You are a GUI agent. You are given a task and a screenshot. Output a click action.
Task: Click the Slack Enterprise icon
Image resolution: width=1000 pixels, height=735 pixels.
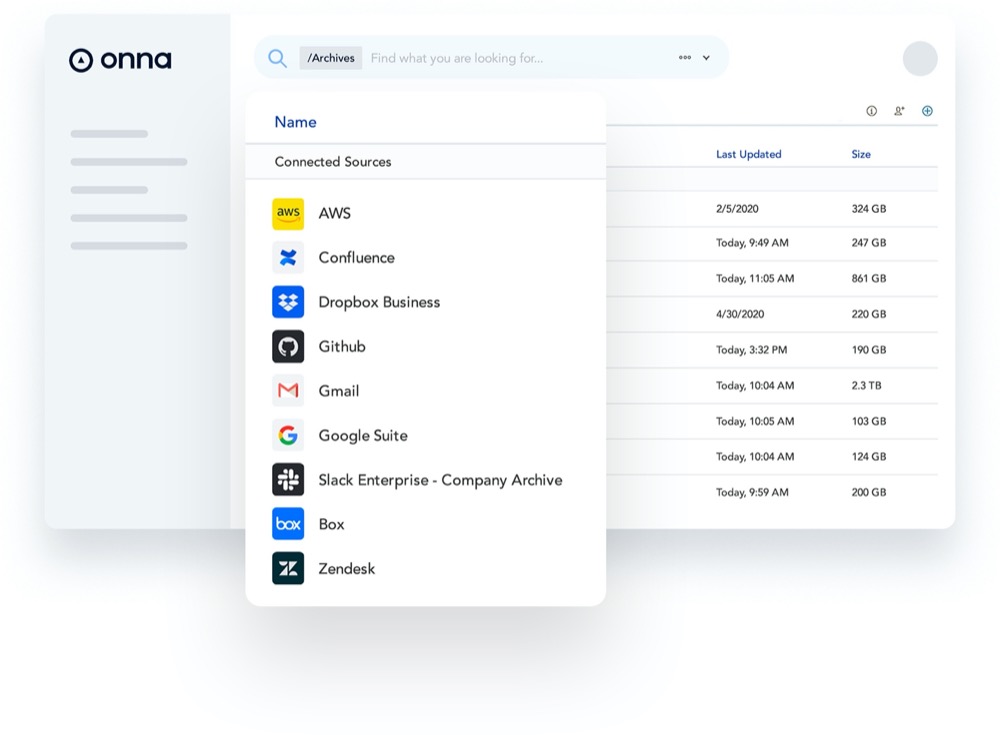click(288, 480)
